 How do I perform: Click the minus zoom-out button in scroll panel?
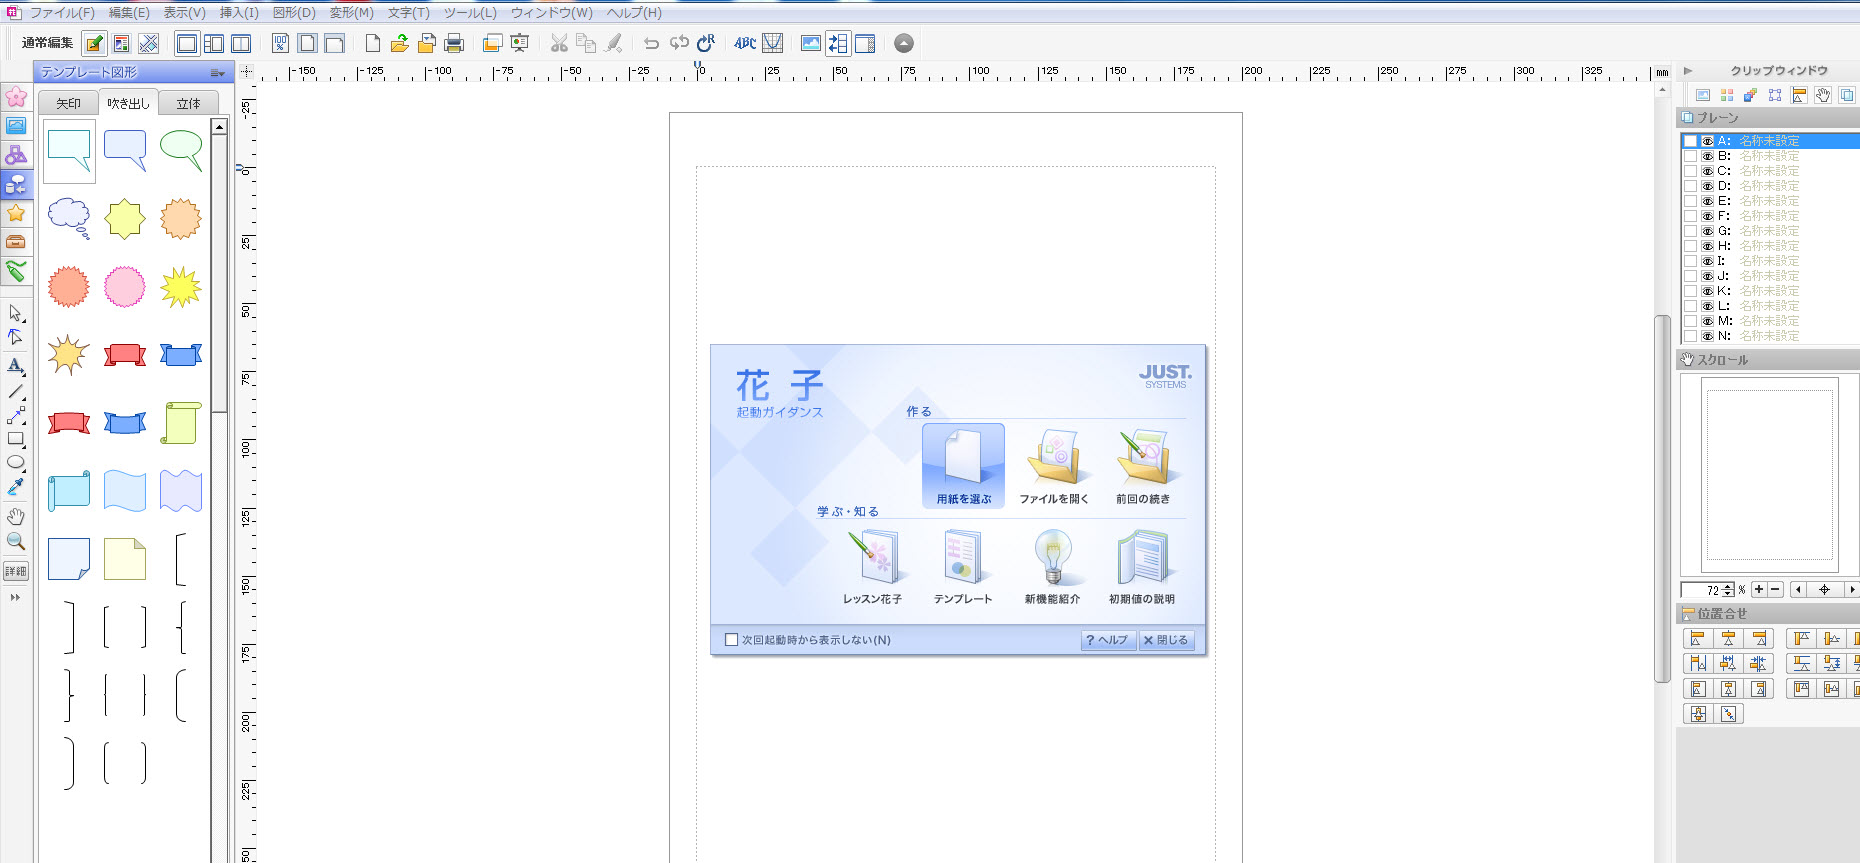coord(1775,590)
